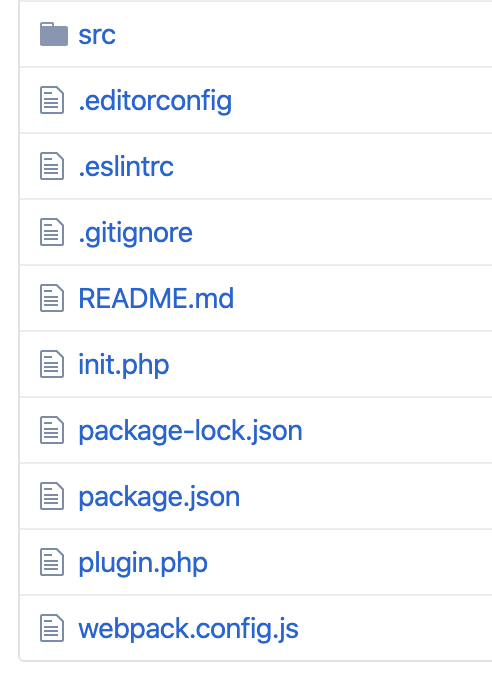Click the .eslintrc file icon
The width and height of the screenshot is (492, 676).
tap(52, 166)
